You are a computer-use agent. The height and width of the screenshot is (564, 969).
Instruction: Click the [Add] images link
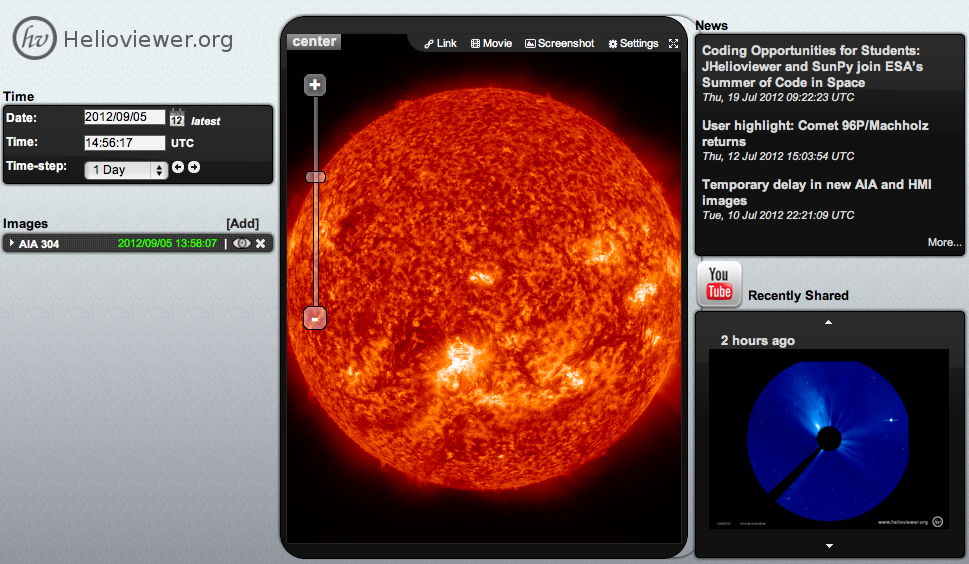242,223
